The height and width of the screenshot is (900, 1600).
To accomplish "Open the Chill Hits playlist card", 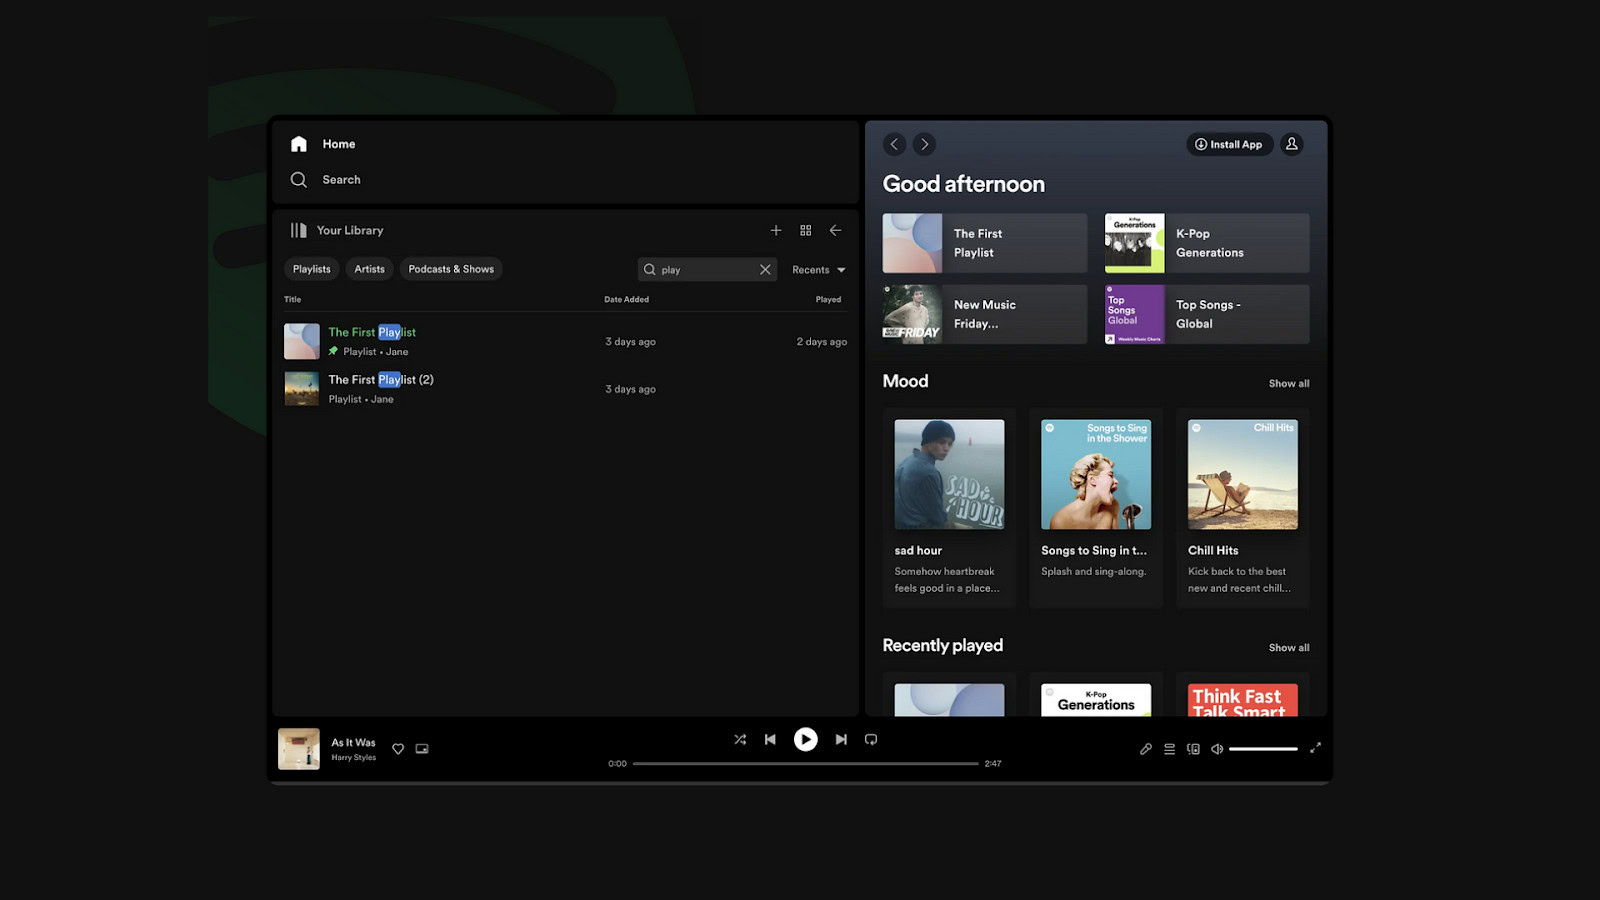I will 1243,507.
